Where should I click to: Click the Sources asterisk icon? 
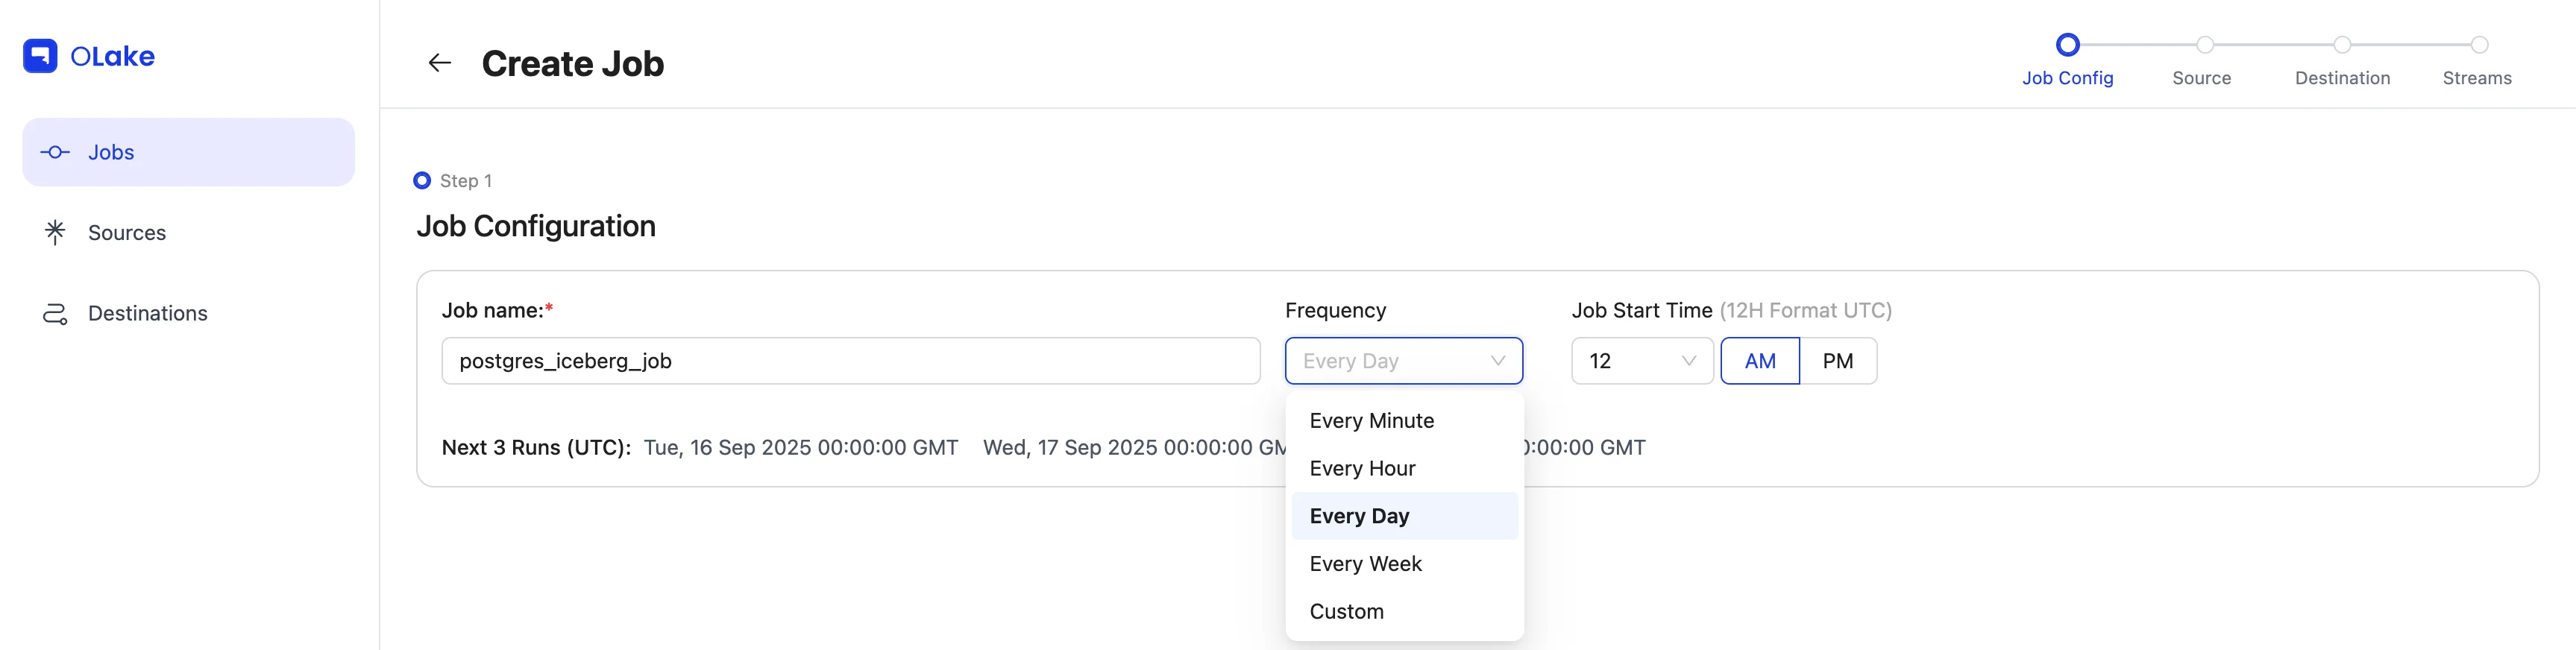pos(55,232)
